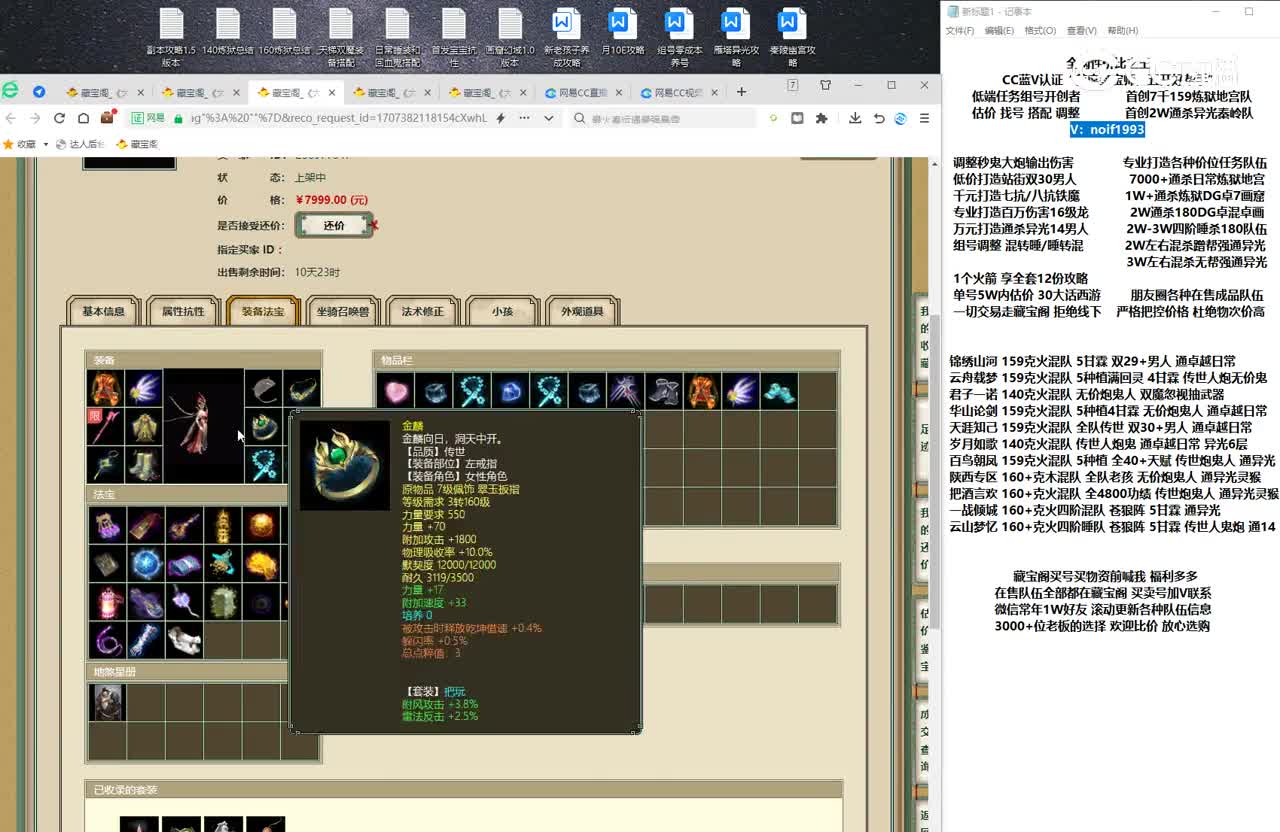
Task: Switch to the 网易CC视频 browser tab
Action: tap(680, 92)
